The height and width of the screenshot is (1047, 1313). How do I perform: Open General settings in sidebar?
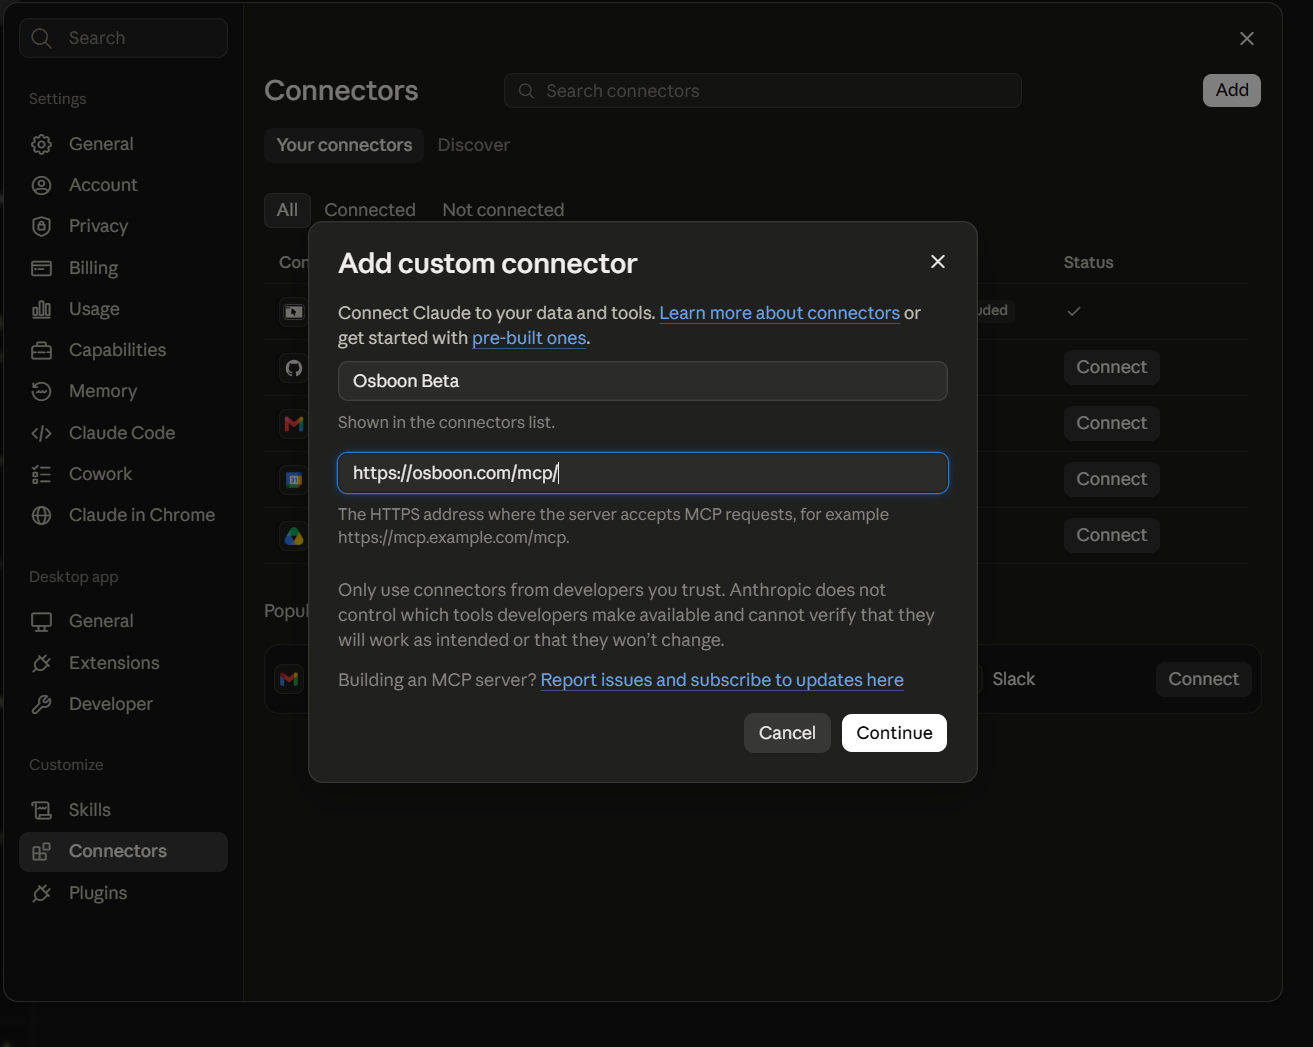[123, 144]
